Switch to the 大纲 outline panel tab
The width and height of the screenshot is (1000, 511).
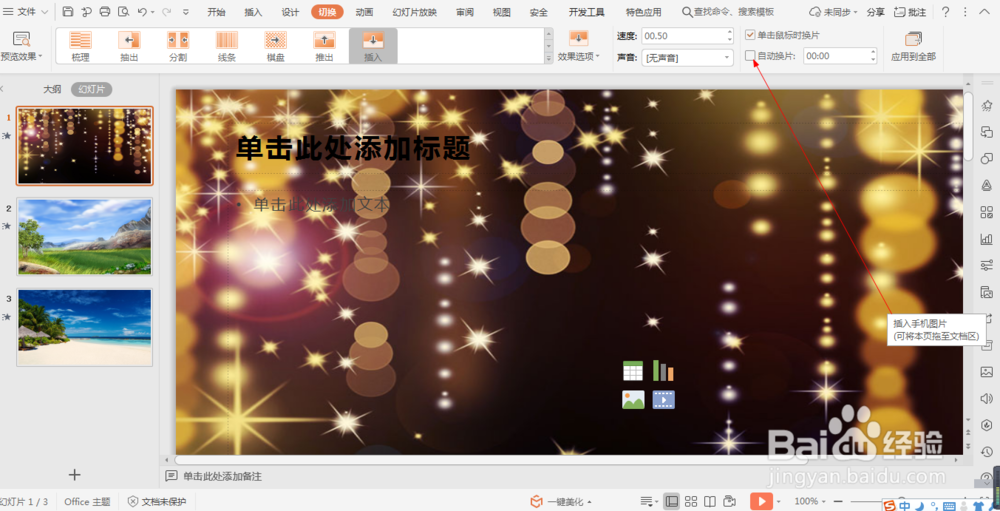point(52,89)
